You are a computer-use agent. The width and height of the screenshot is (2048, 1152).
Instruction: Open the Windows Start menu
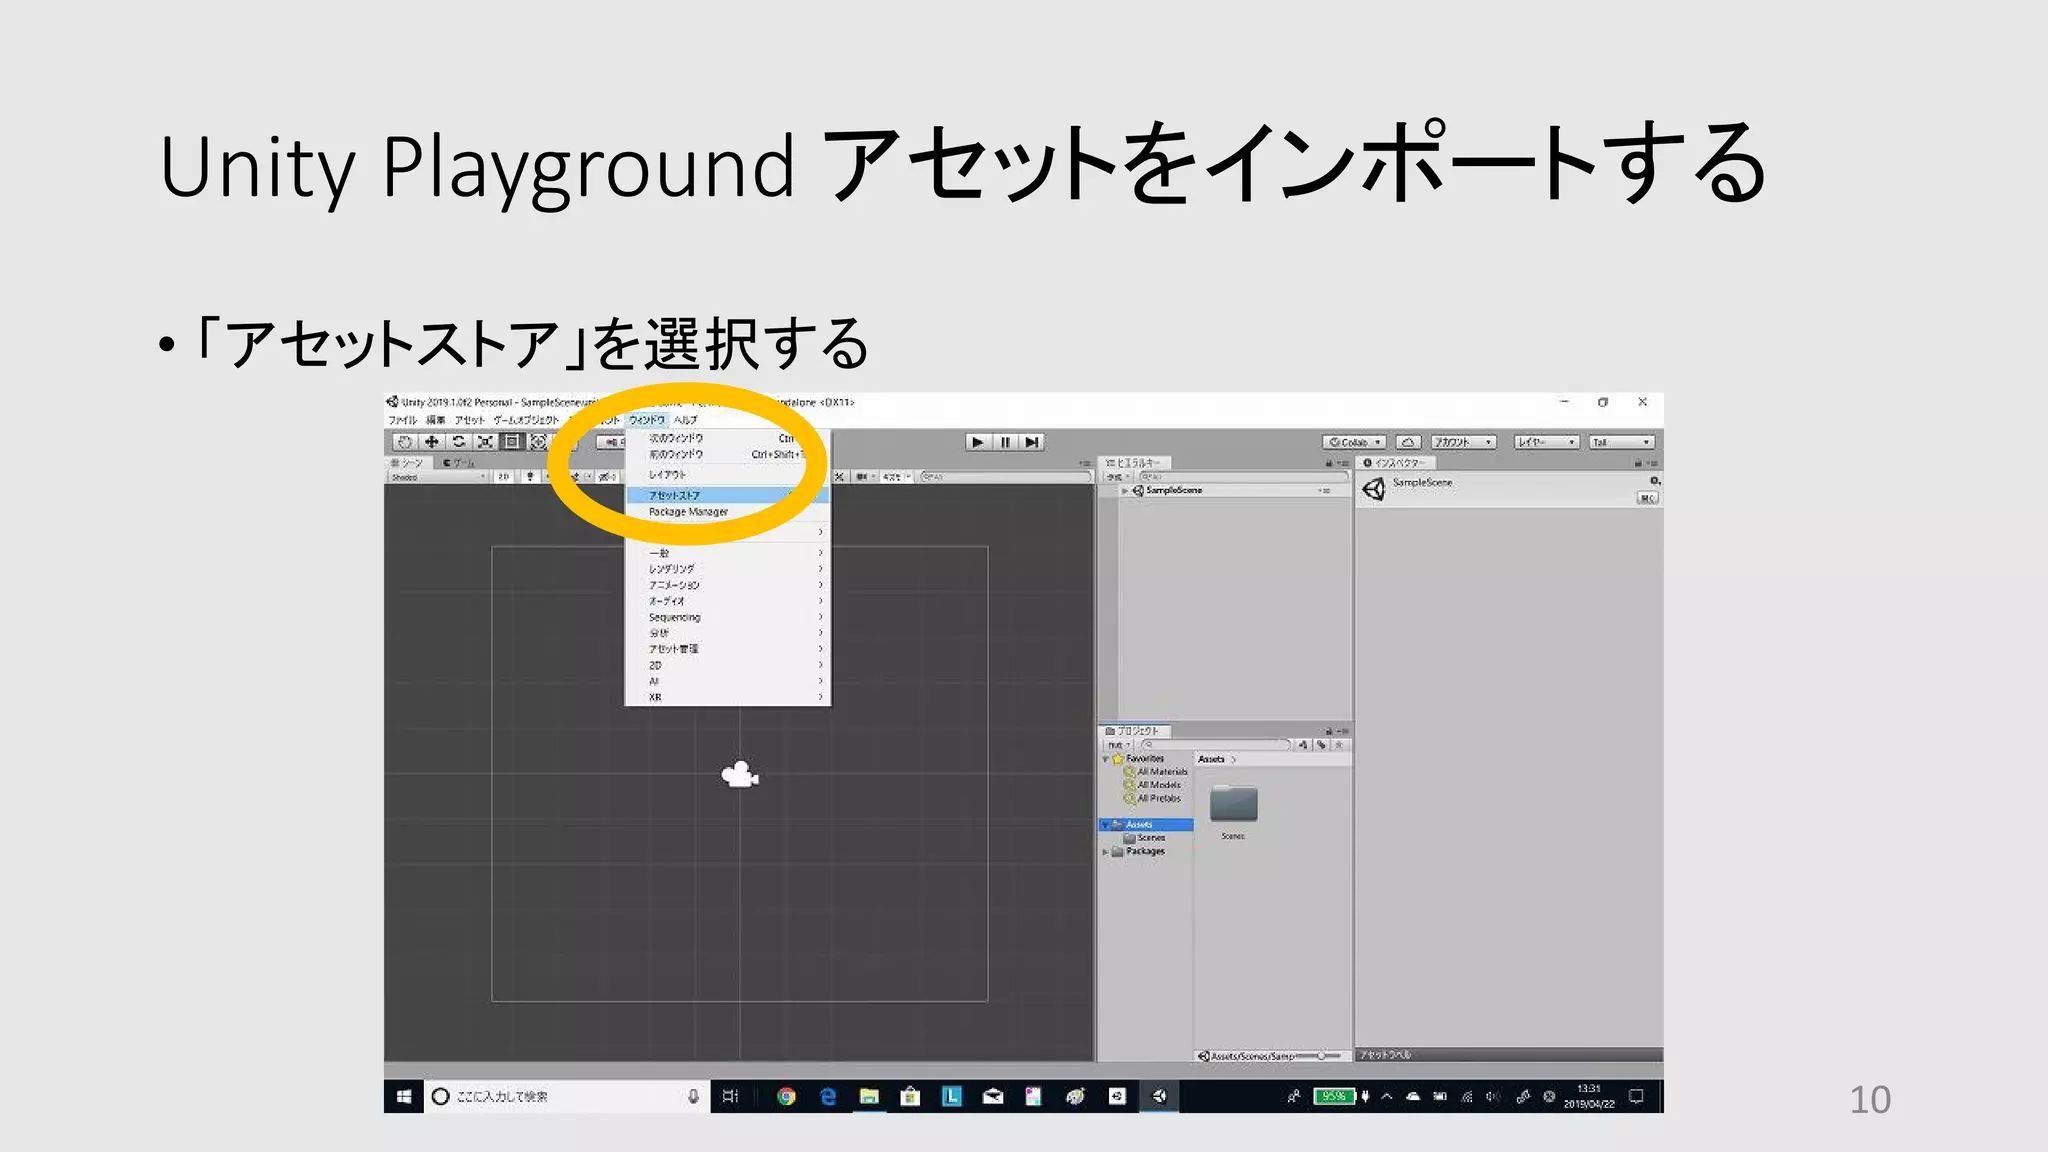click(403, 1096)
